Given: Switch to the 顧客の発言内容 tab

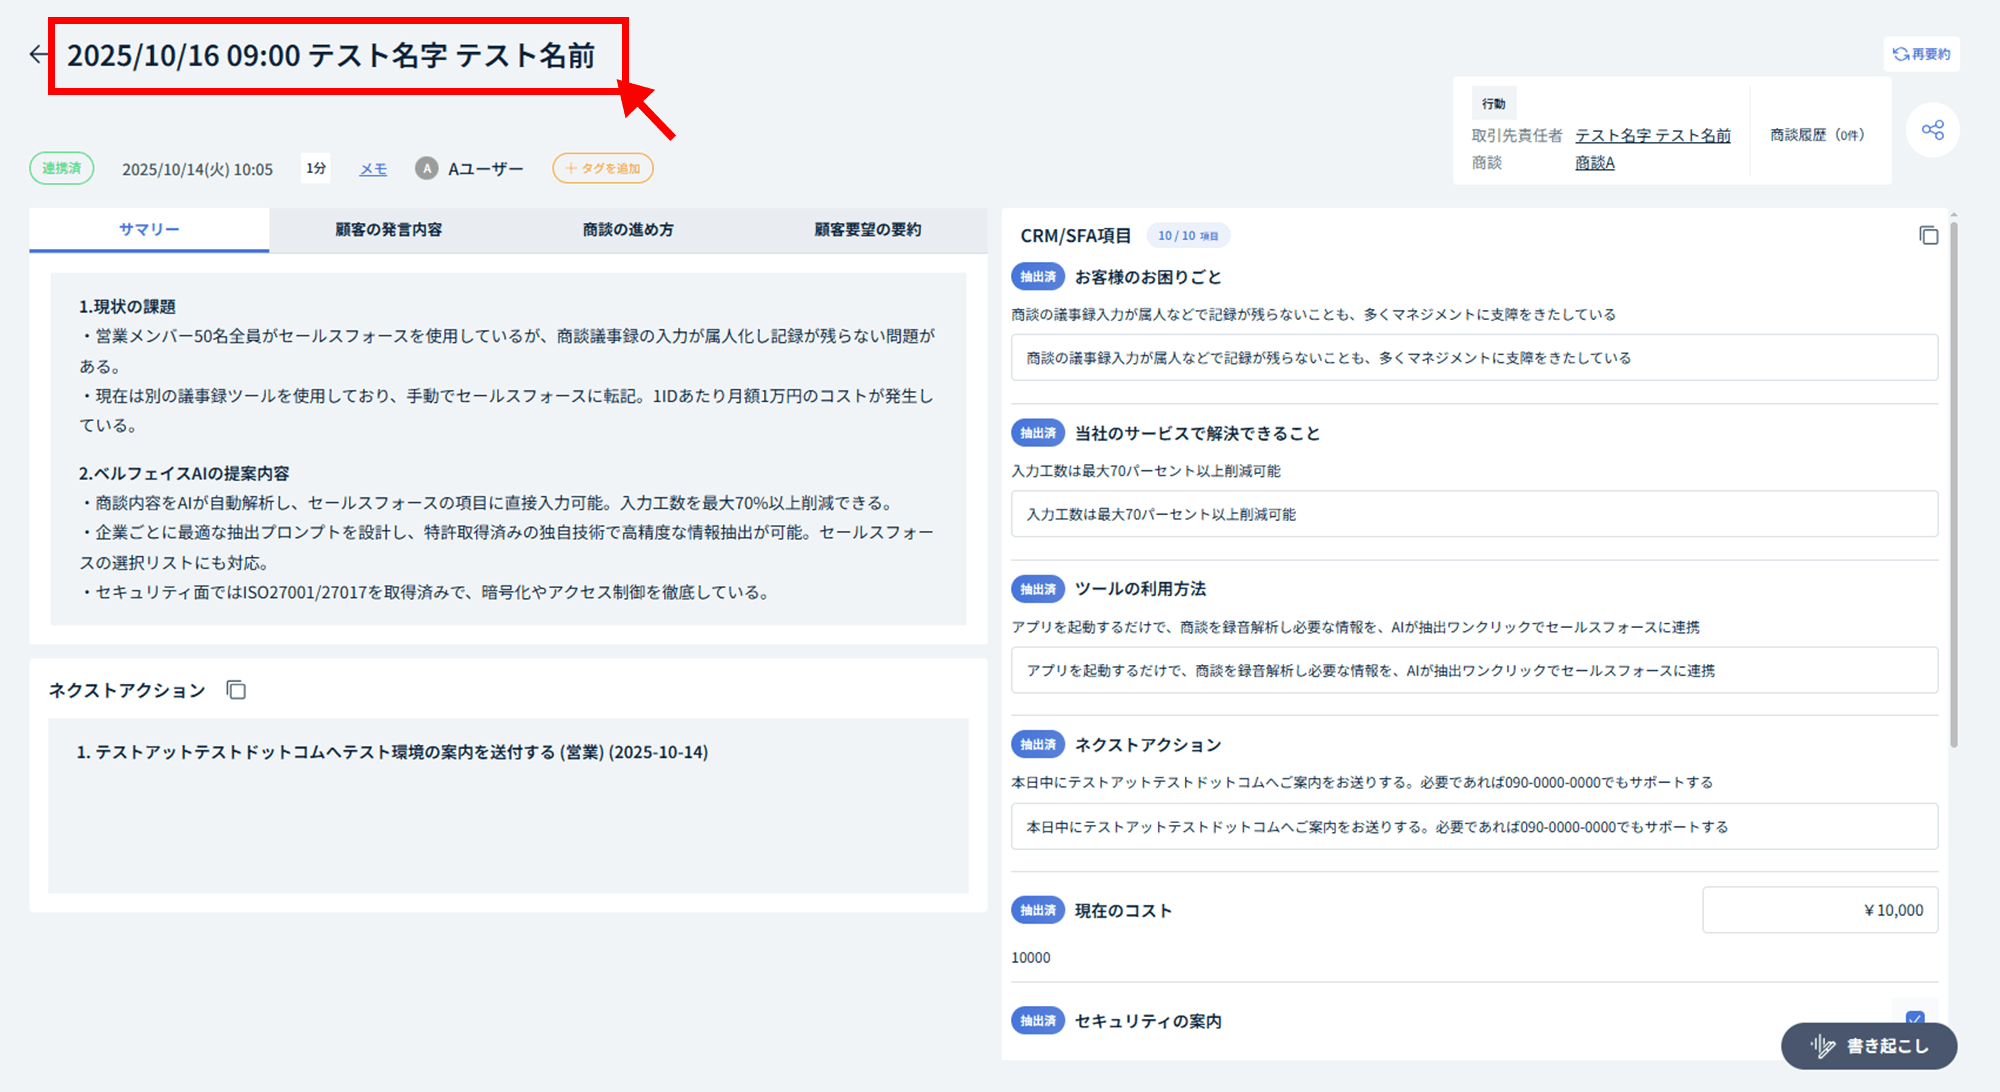Looking at the screenshot, I should 388,230.
